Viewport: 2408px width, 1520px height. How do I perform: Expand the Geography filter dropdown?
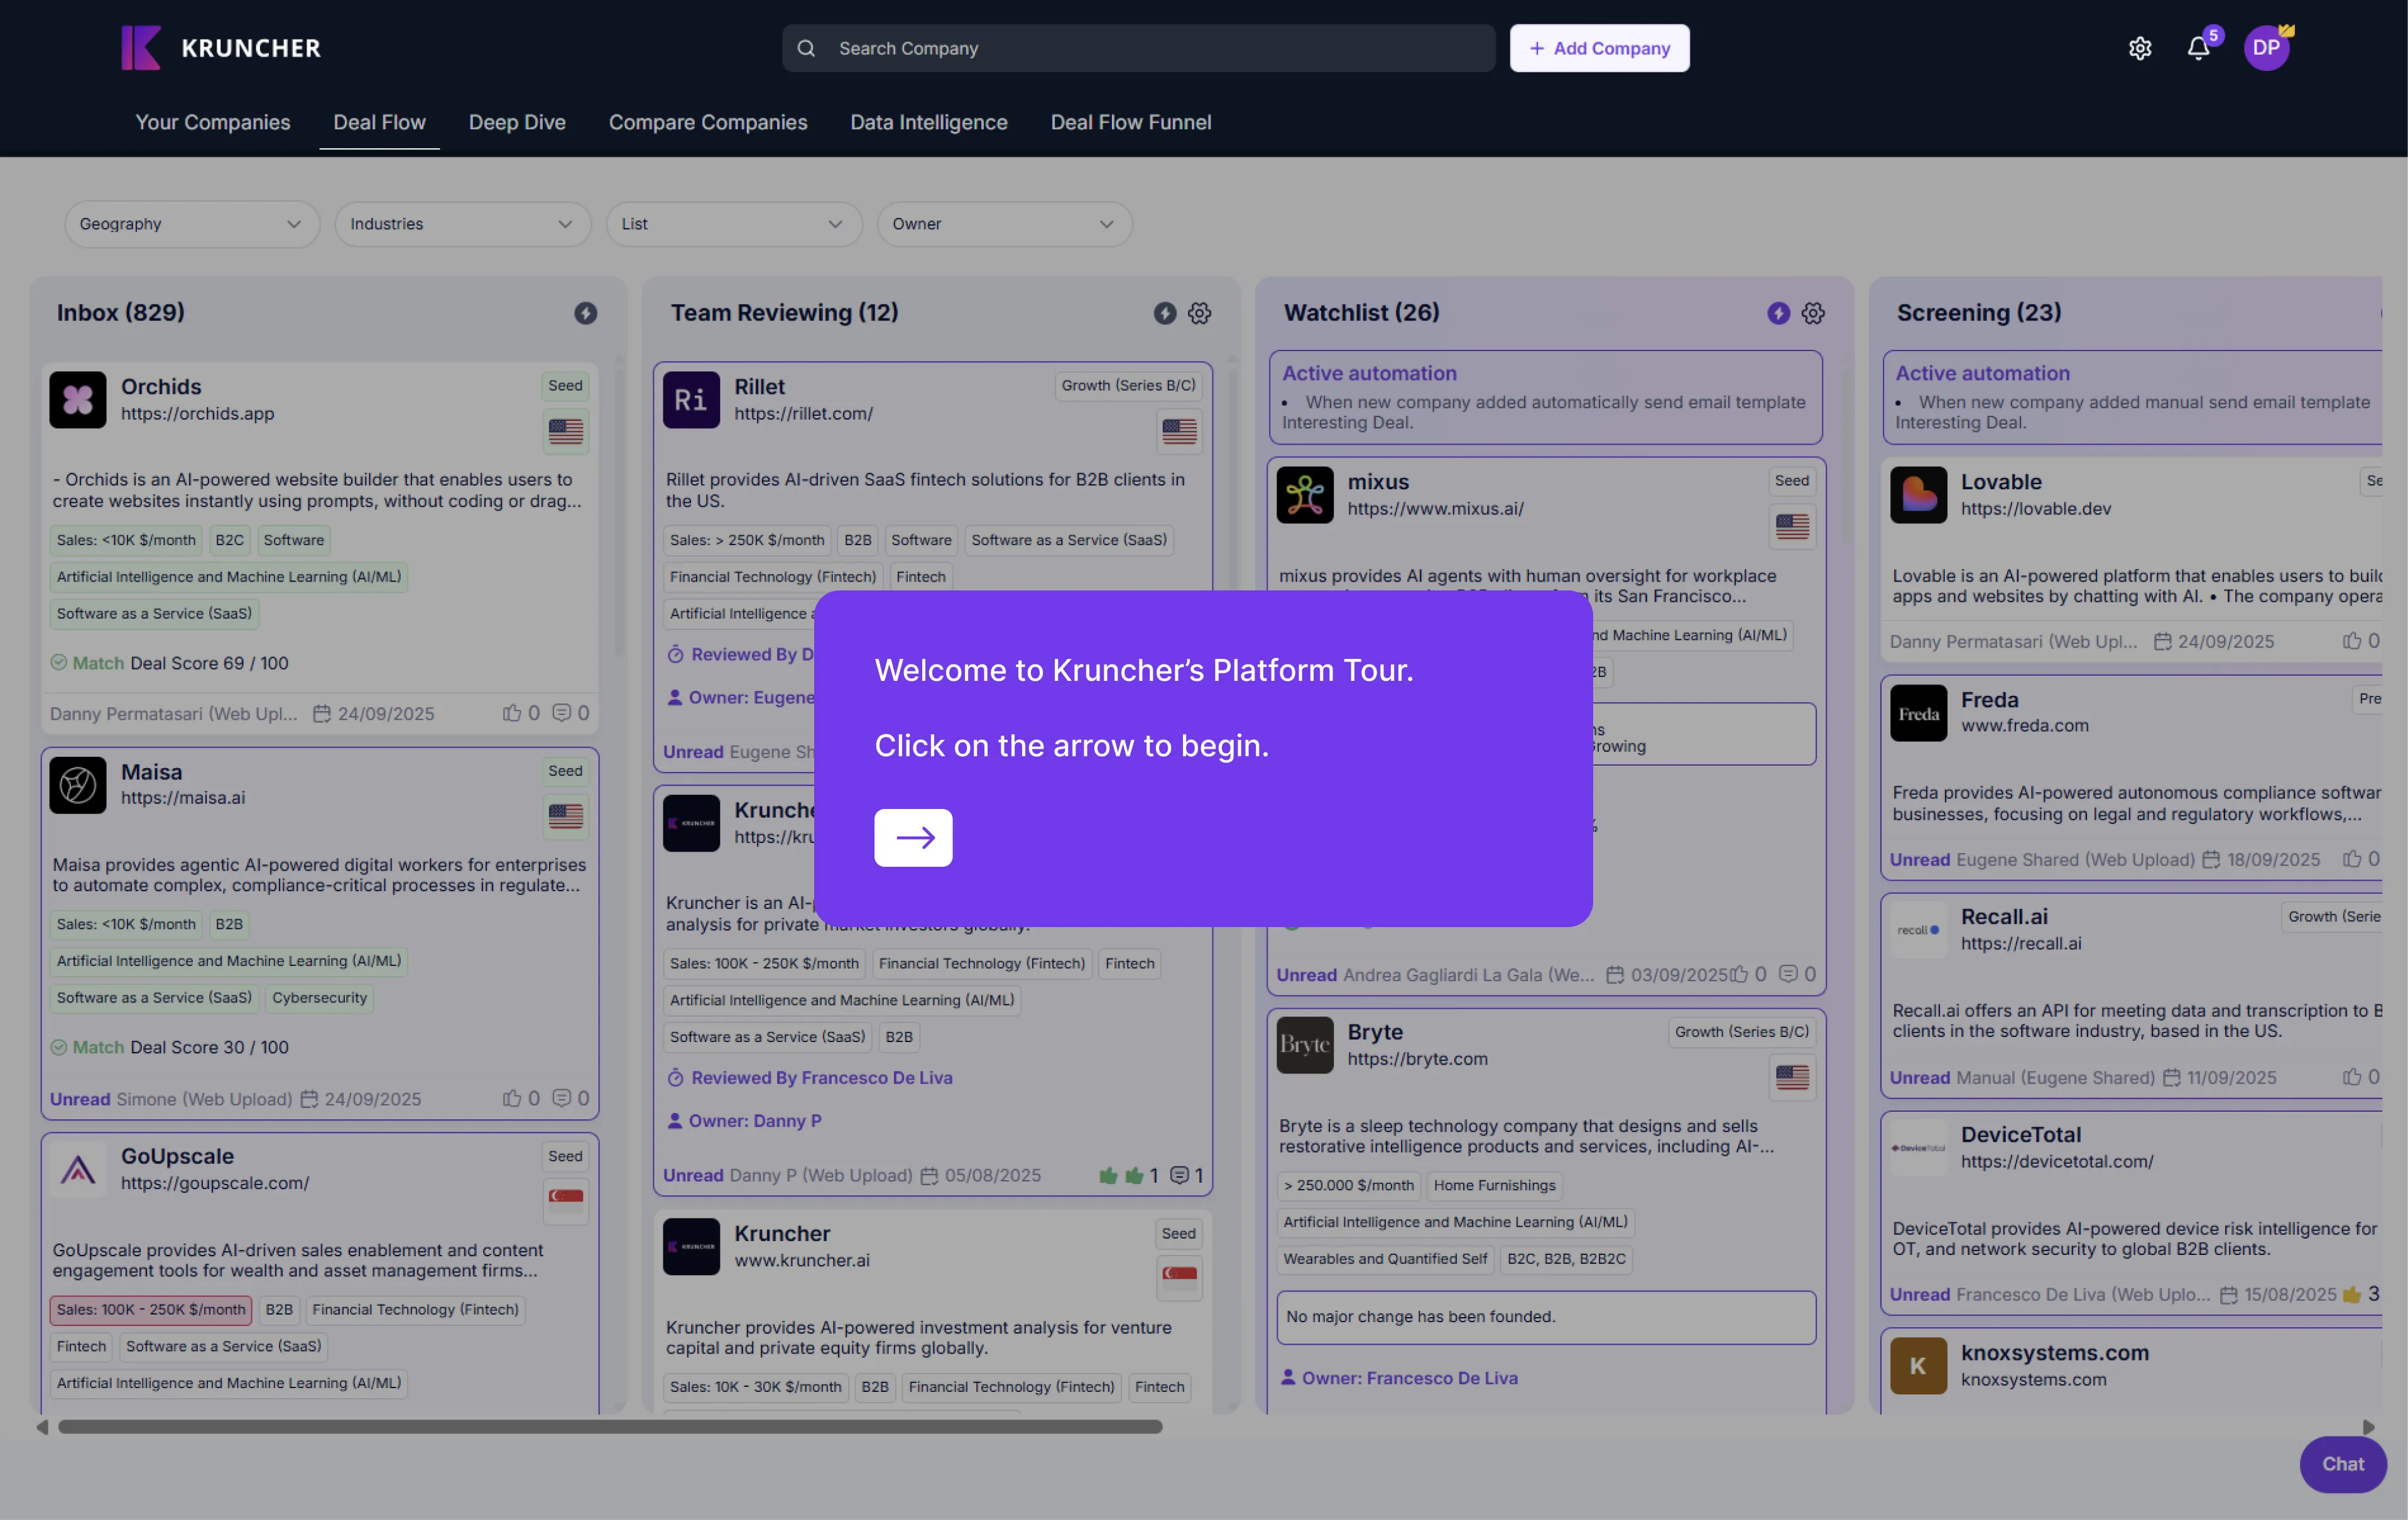click(191, 224)
